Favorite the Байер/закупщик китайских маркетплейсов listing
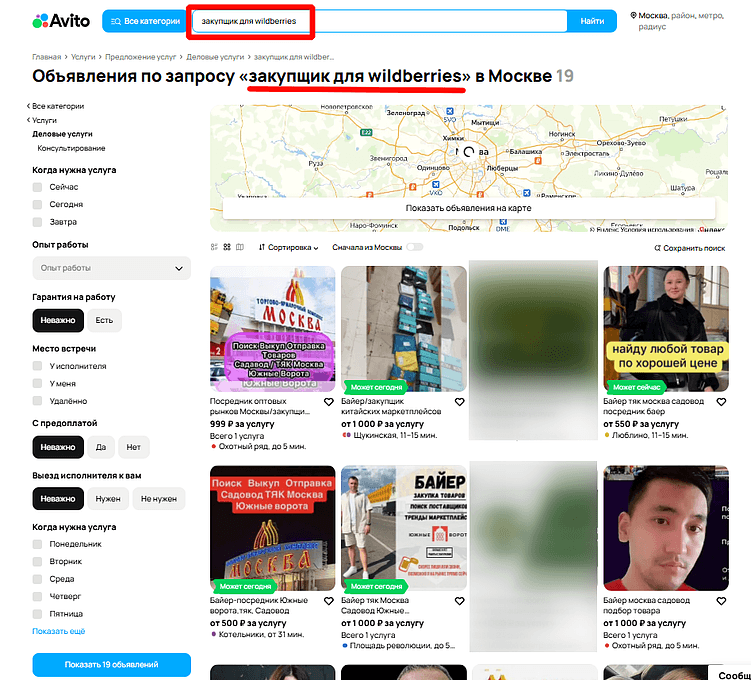 [x=459, y=402]
